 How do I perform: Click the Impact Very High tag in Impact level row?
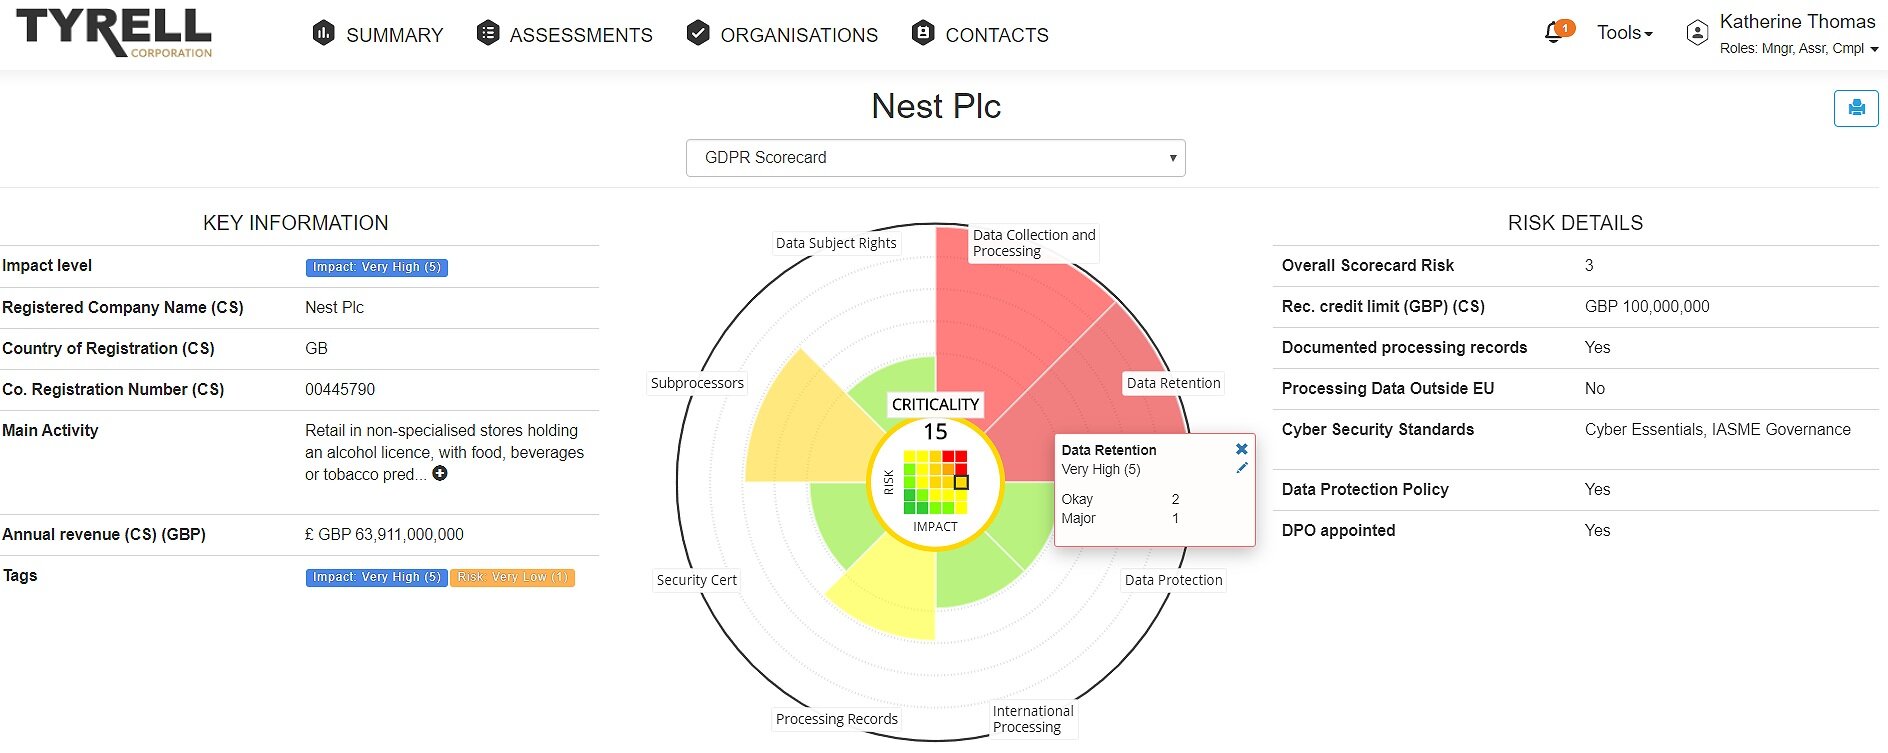pyautogui.click(x=377, y=267)
